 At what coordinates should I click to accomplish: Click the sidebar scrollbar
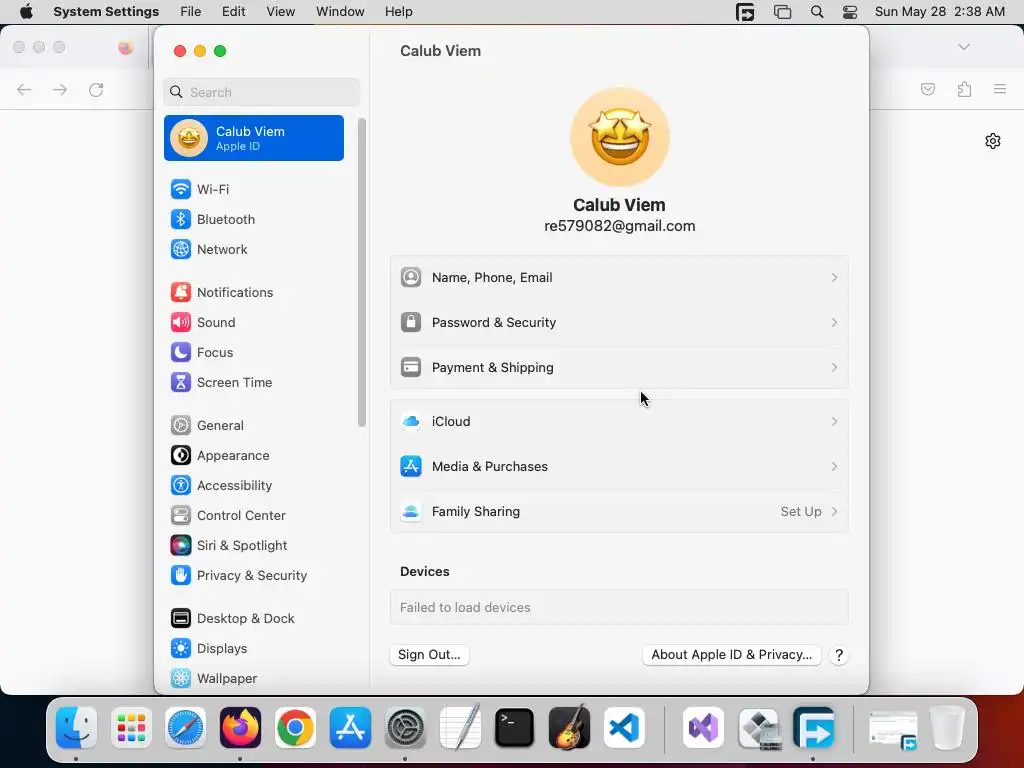tap(362, 273)
